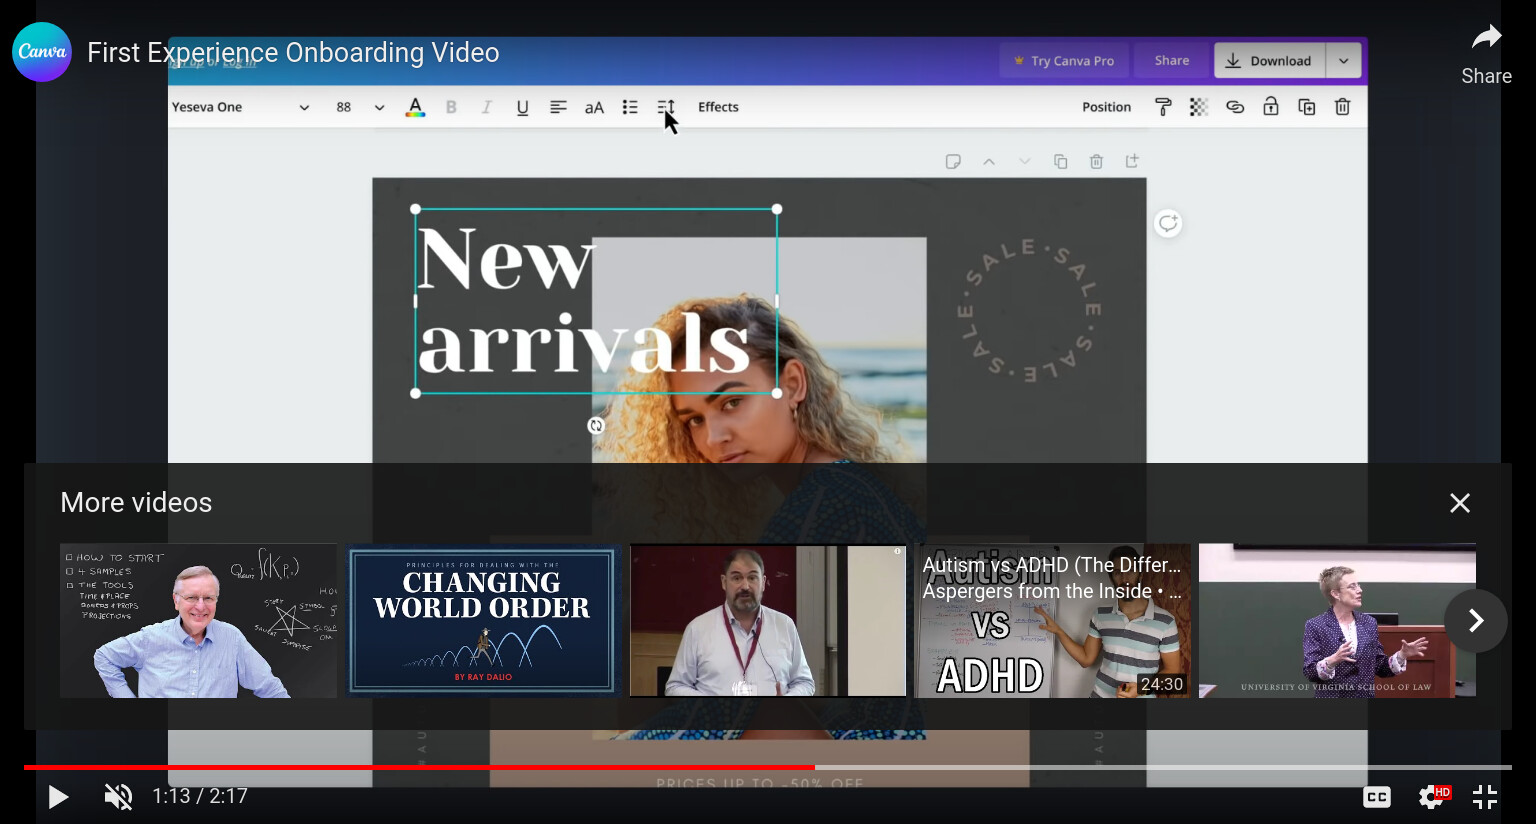Image resolution: width=1536 pixels, height=824 pixels.
Task: Click the rotate handle below text box
Action: [596, 425]
